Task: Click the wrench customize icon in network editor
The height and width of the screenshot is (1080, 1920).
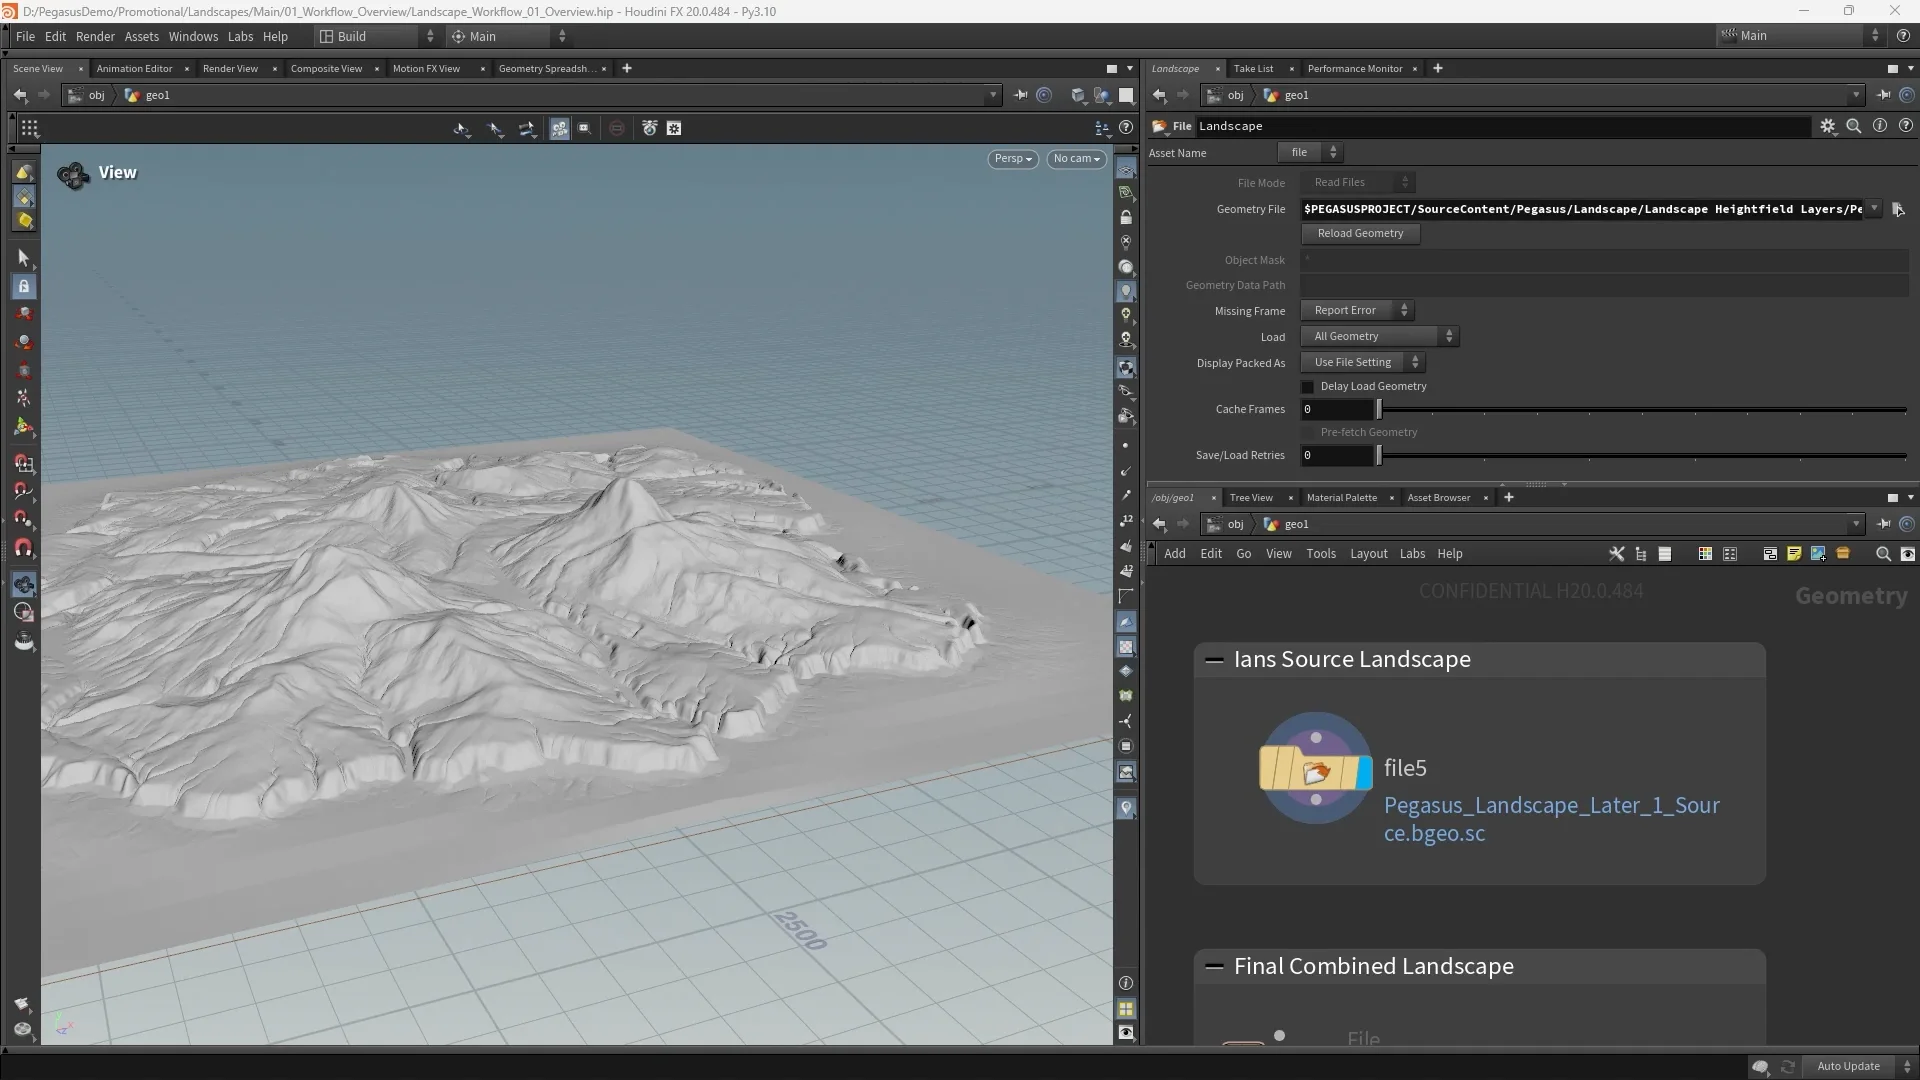Action: tap(1616, 554)
